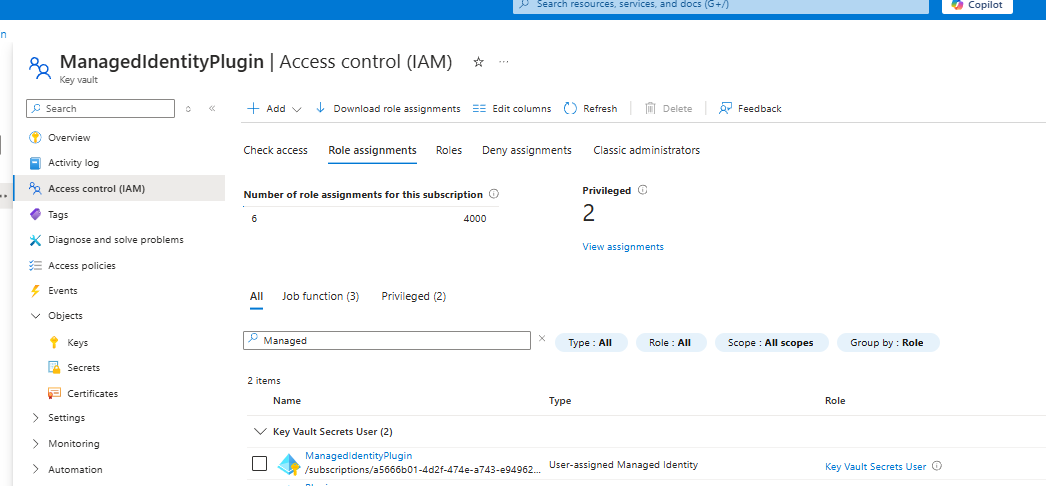This screenshot has width=1046, height=486.
Task: Open the Deny assignments tab
Action: pyautogui.click(x=527, y=150)
